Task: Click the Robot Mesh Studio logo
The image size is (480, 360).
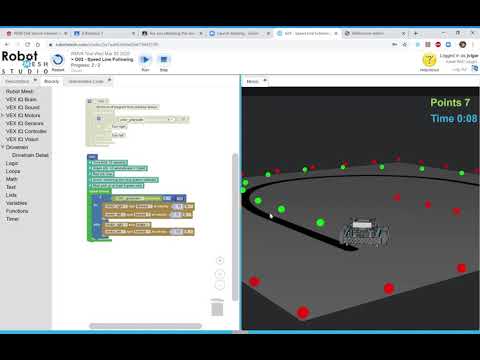Action: pyautogui.click(x=24, y=62)
